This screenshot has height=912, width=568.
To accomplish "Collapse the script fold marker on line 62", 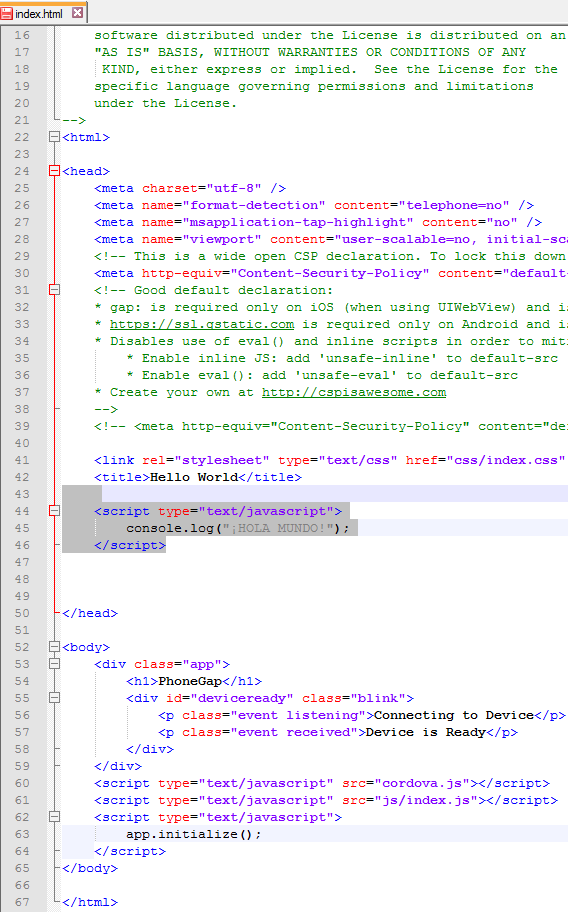I will tap(54, 817).
